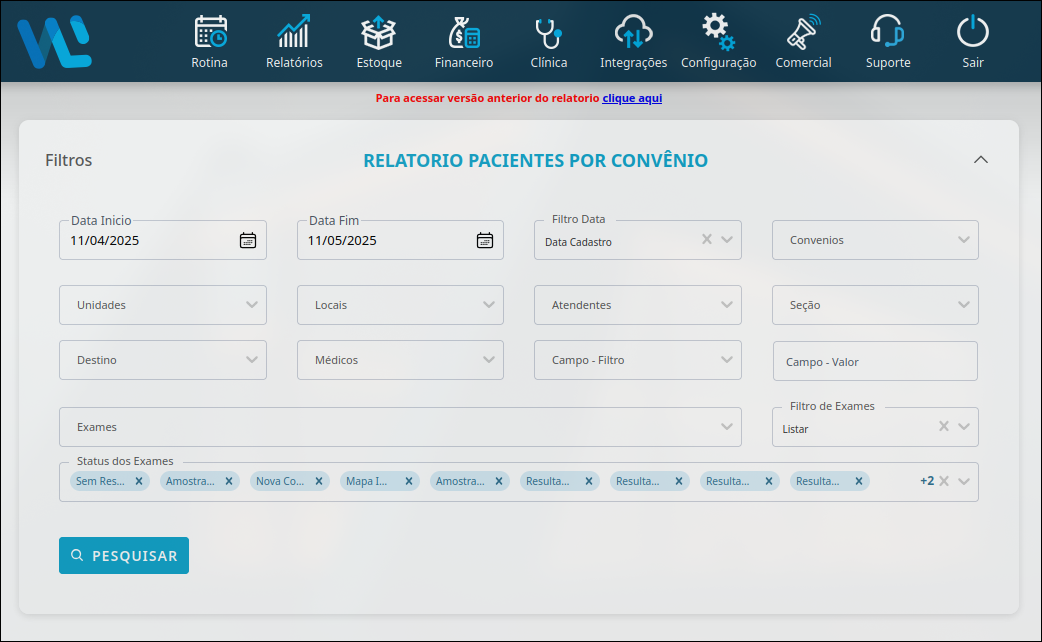Clear all Status dos Exames selections
Screen dimensions: 1042x642
click(944, 481)
